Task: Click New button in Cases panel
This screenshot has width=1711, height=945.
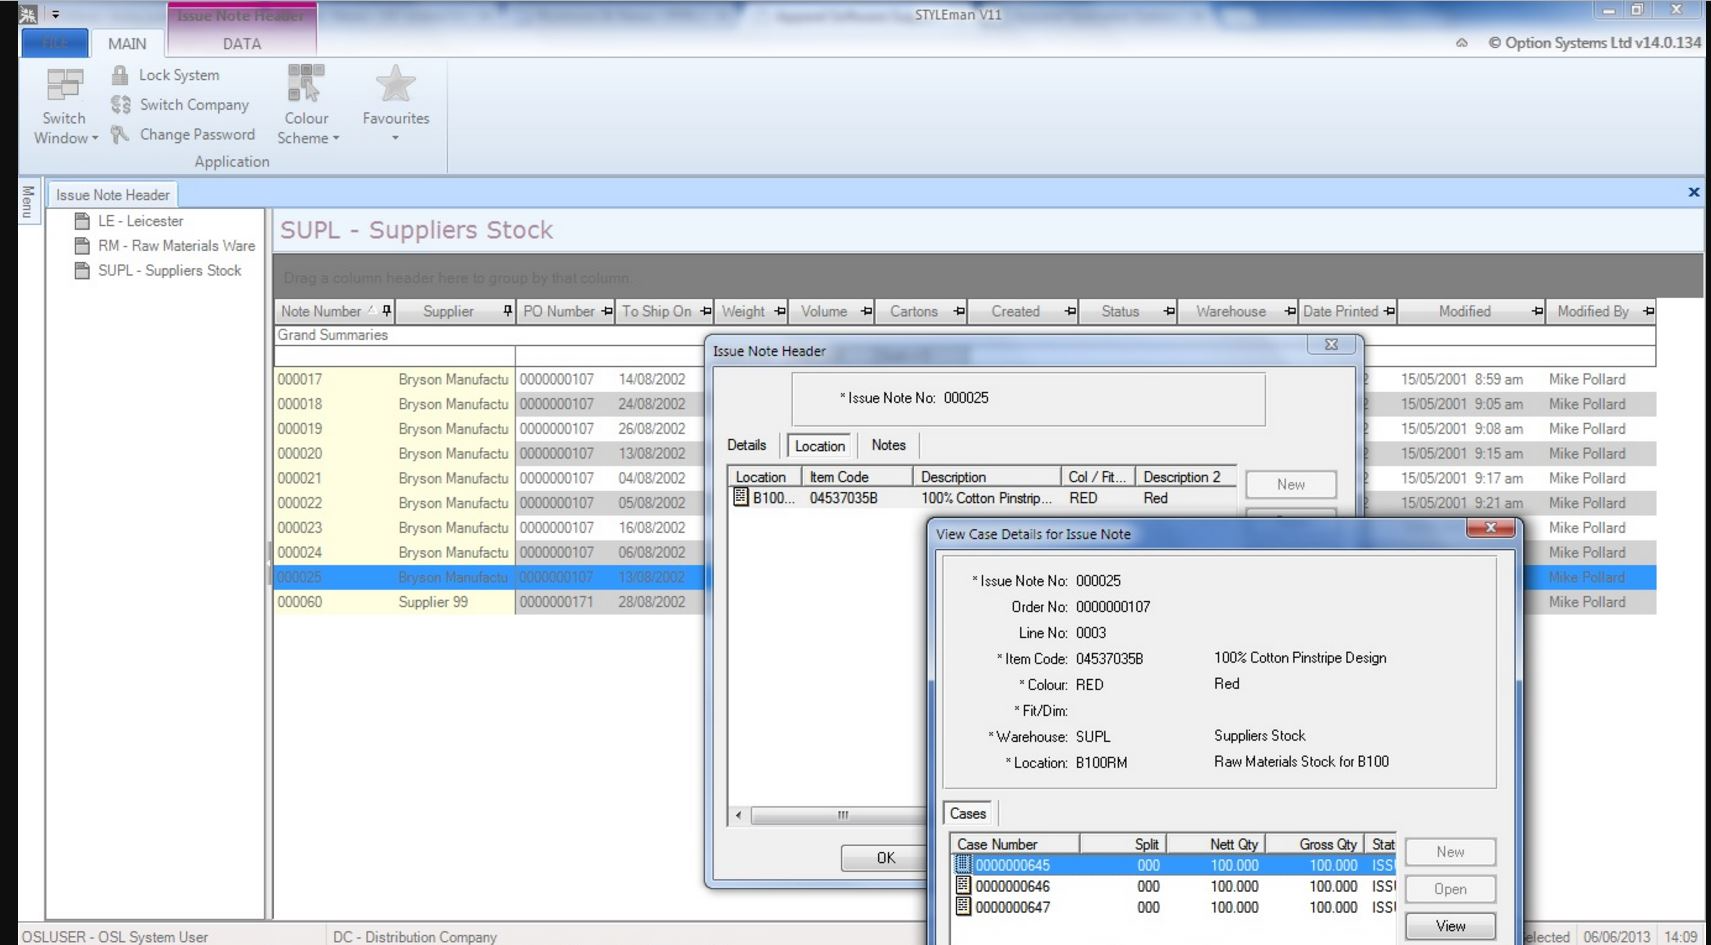Action: 1450,852
